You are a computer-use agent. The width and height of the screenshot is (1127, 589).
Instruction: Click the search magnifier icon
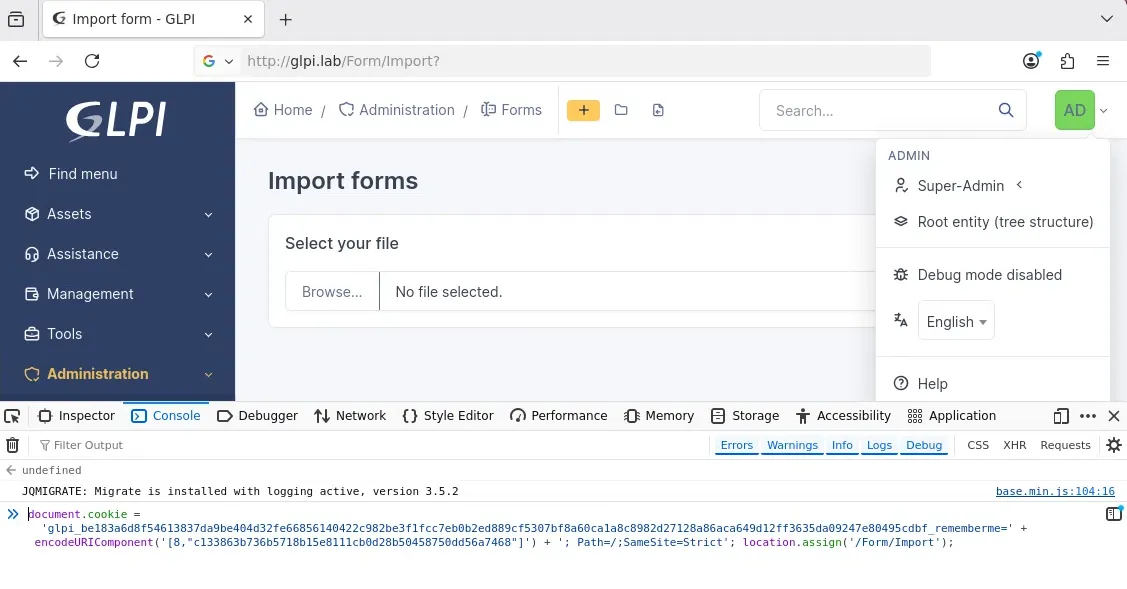click(x=1006, y=110)
